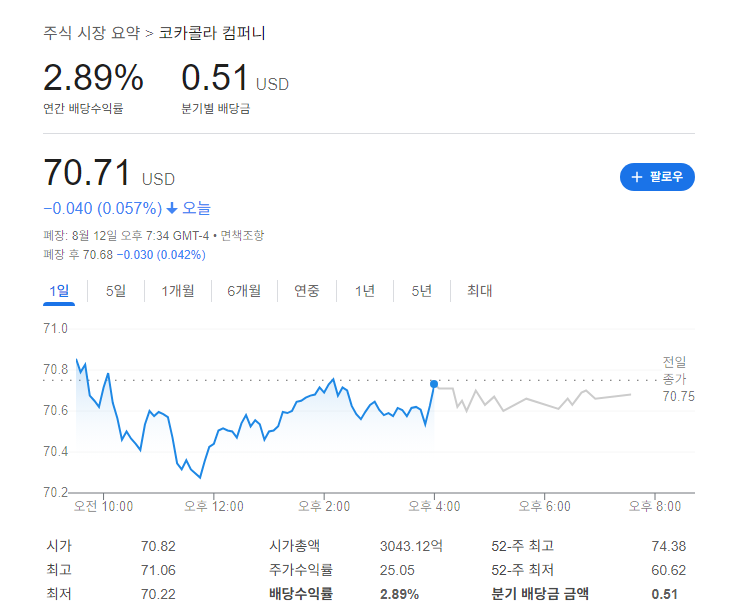Click the 분기별 배당금 caption
Screen dimensions: 739x615
(x=216, y=109)
